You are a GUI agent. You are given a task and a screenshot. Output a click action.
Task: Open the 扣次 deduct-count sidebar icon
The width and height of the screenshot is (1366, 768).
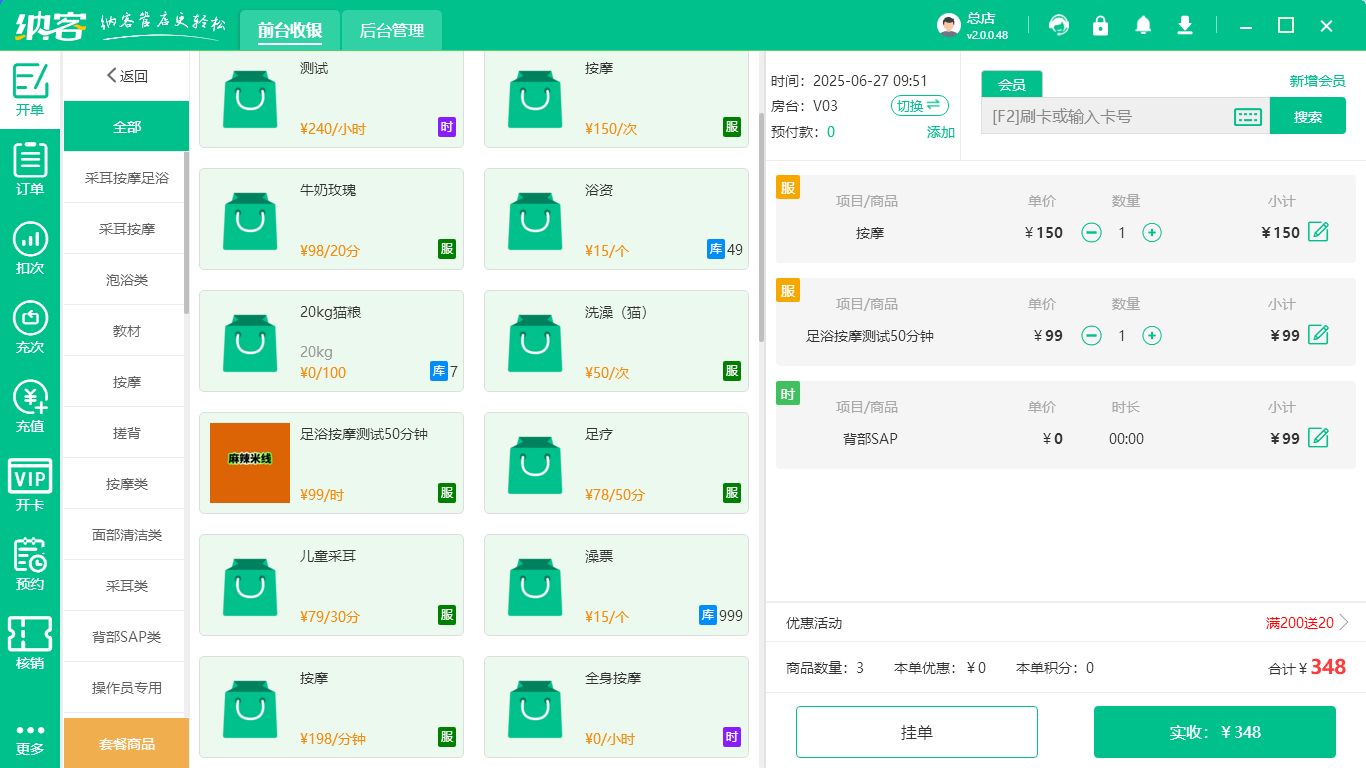[x=30, y=248]
